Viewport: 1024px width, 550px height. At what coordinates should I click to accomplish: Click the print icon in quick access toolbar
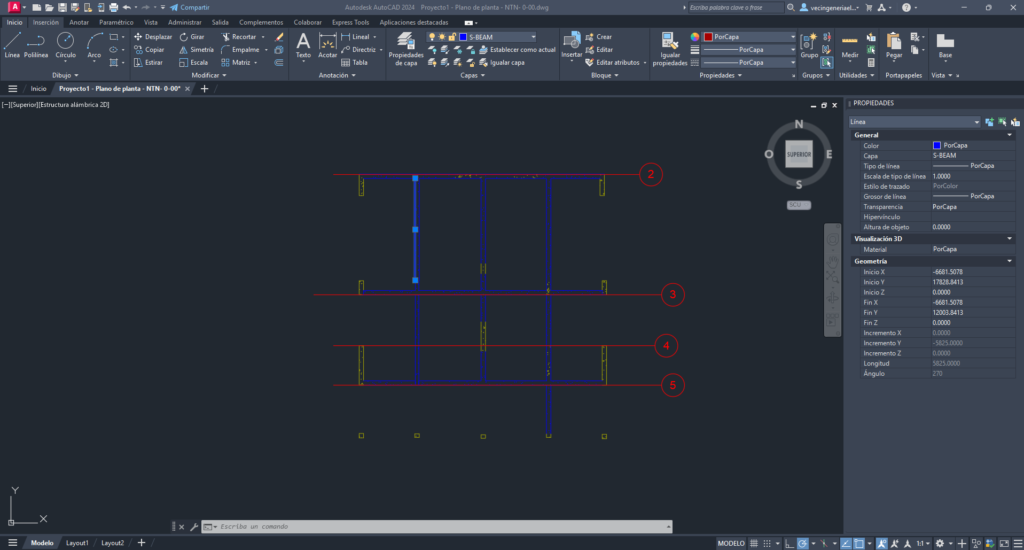(114, 7)
